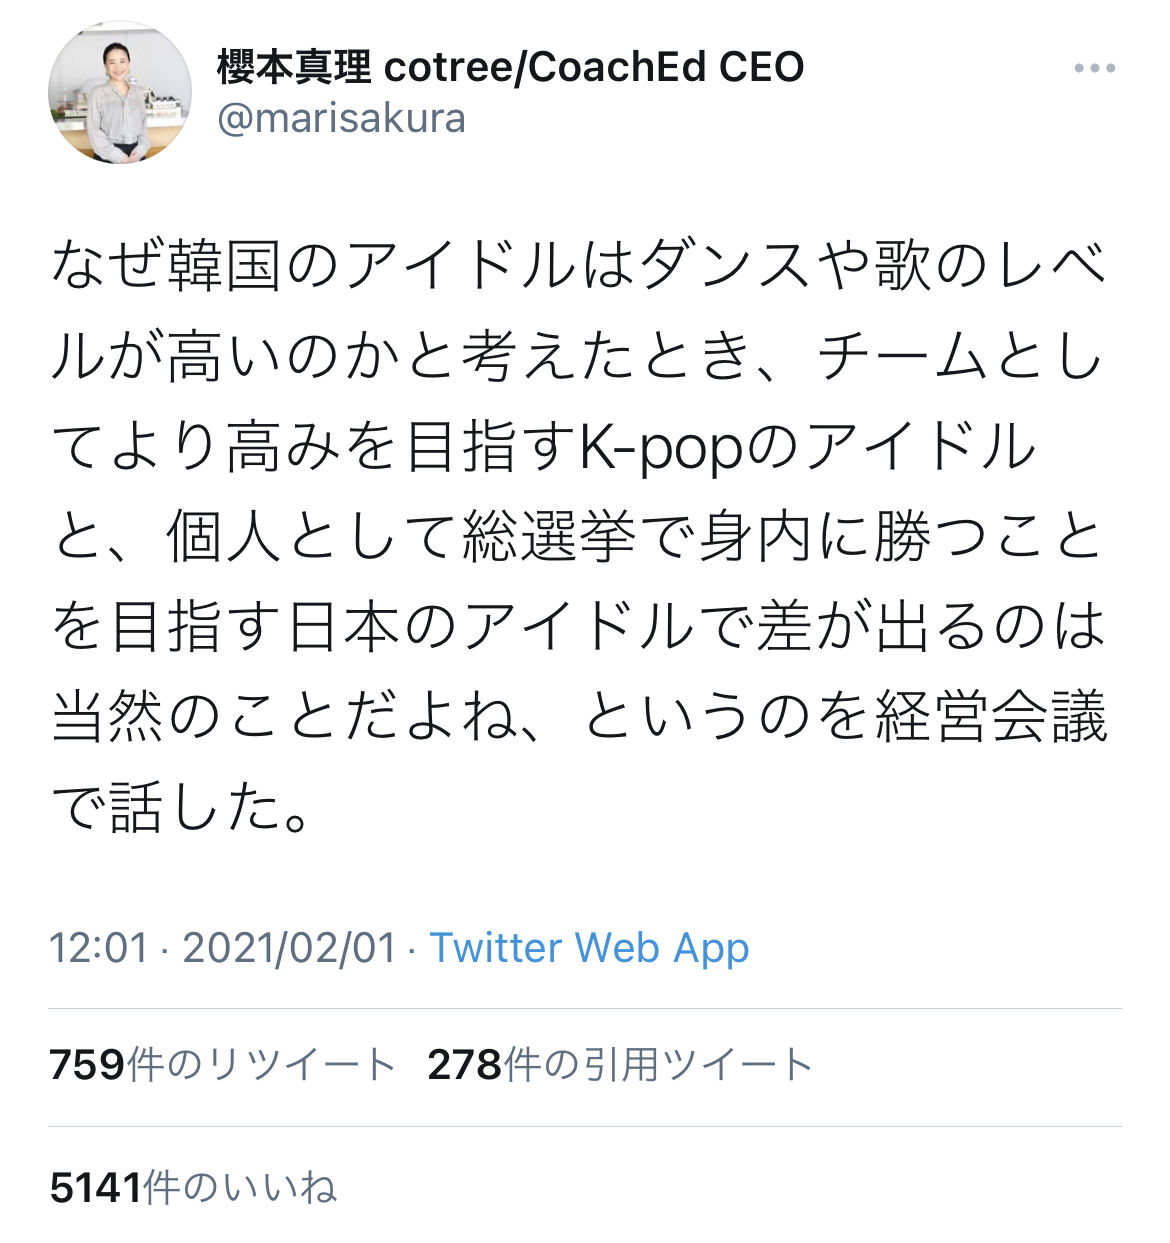Show the 5141件のいいね list
The image size is (1170, 1243).
[193, 1187]
